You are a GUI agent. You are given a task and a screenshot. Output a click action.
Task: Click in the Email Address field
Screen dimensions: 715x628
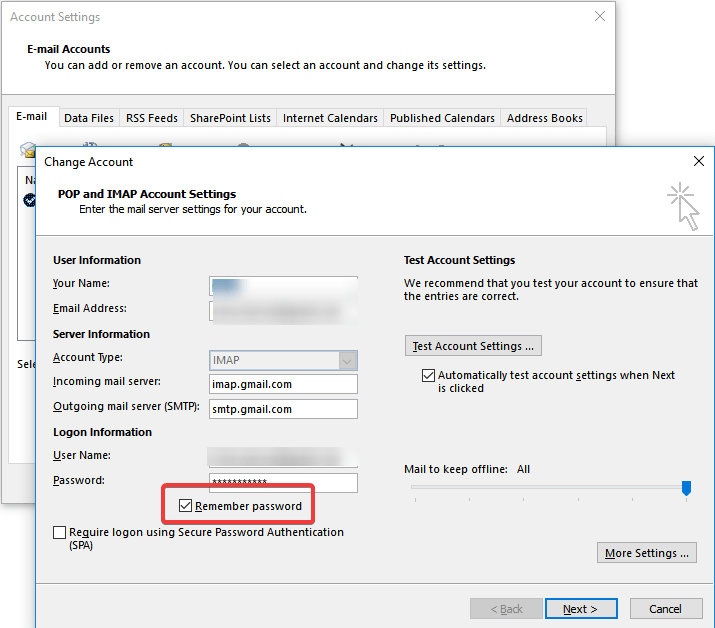point(283,311)
